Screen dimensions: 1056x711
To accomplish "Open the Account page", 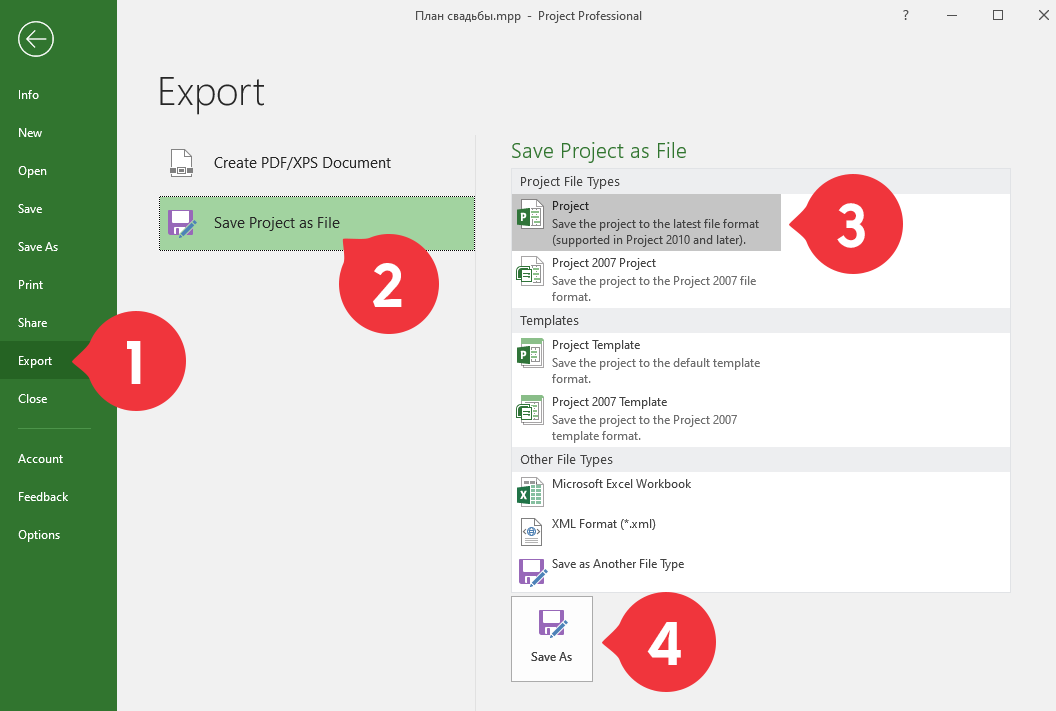I will pos(59,459).
